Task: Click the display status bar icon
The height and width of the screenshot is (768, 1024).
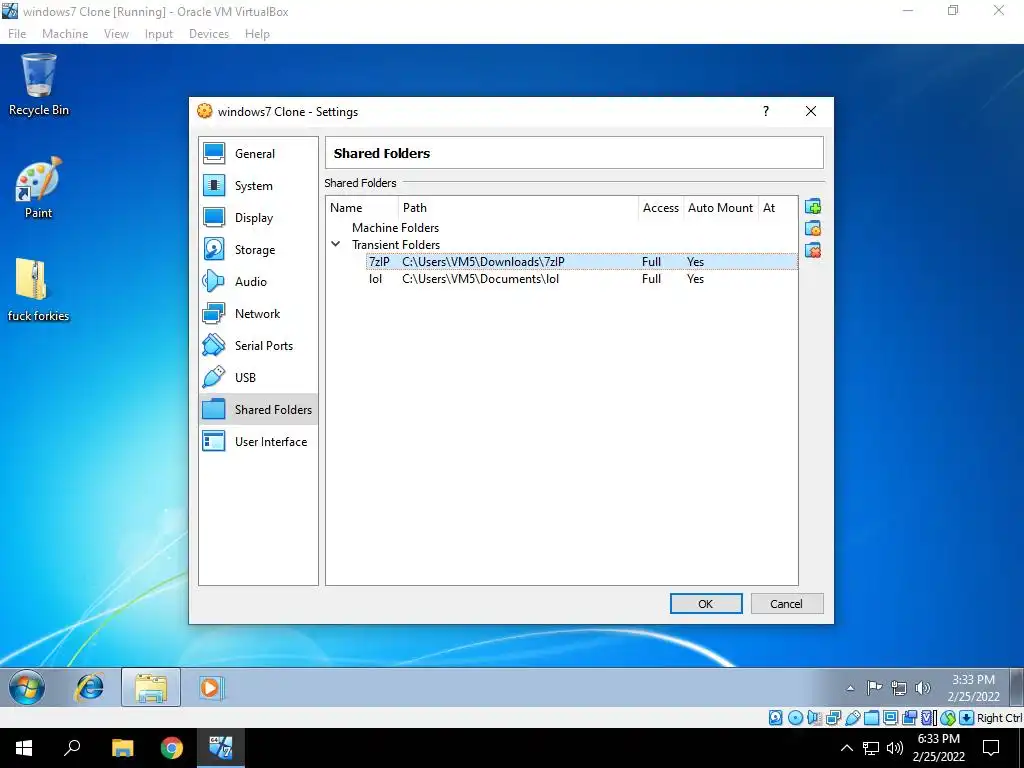Action: (x=890, y=718)
